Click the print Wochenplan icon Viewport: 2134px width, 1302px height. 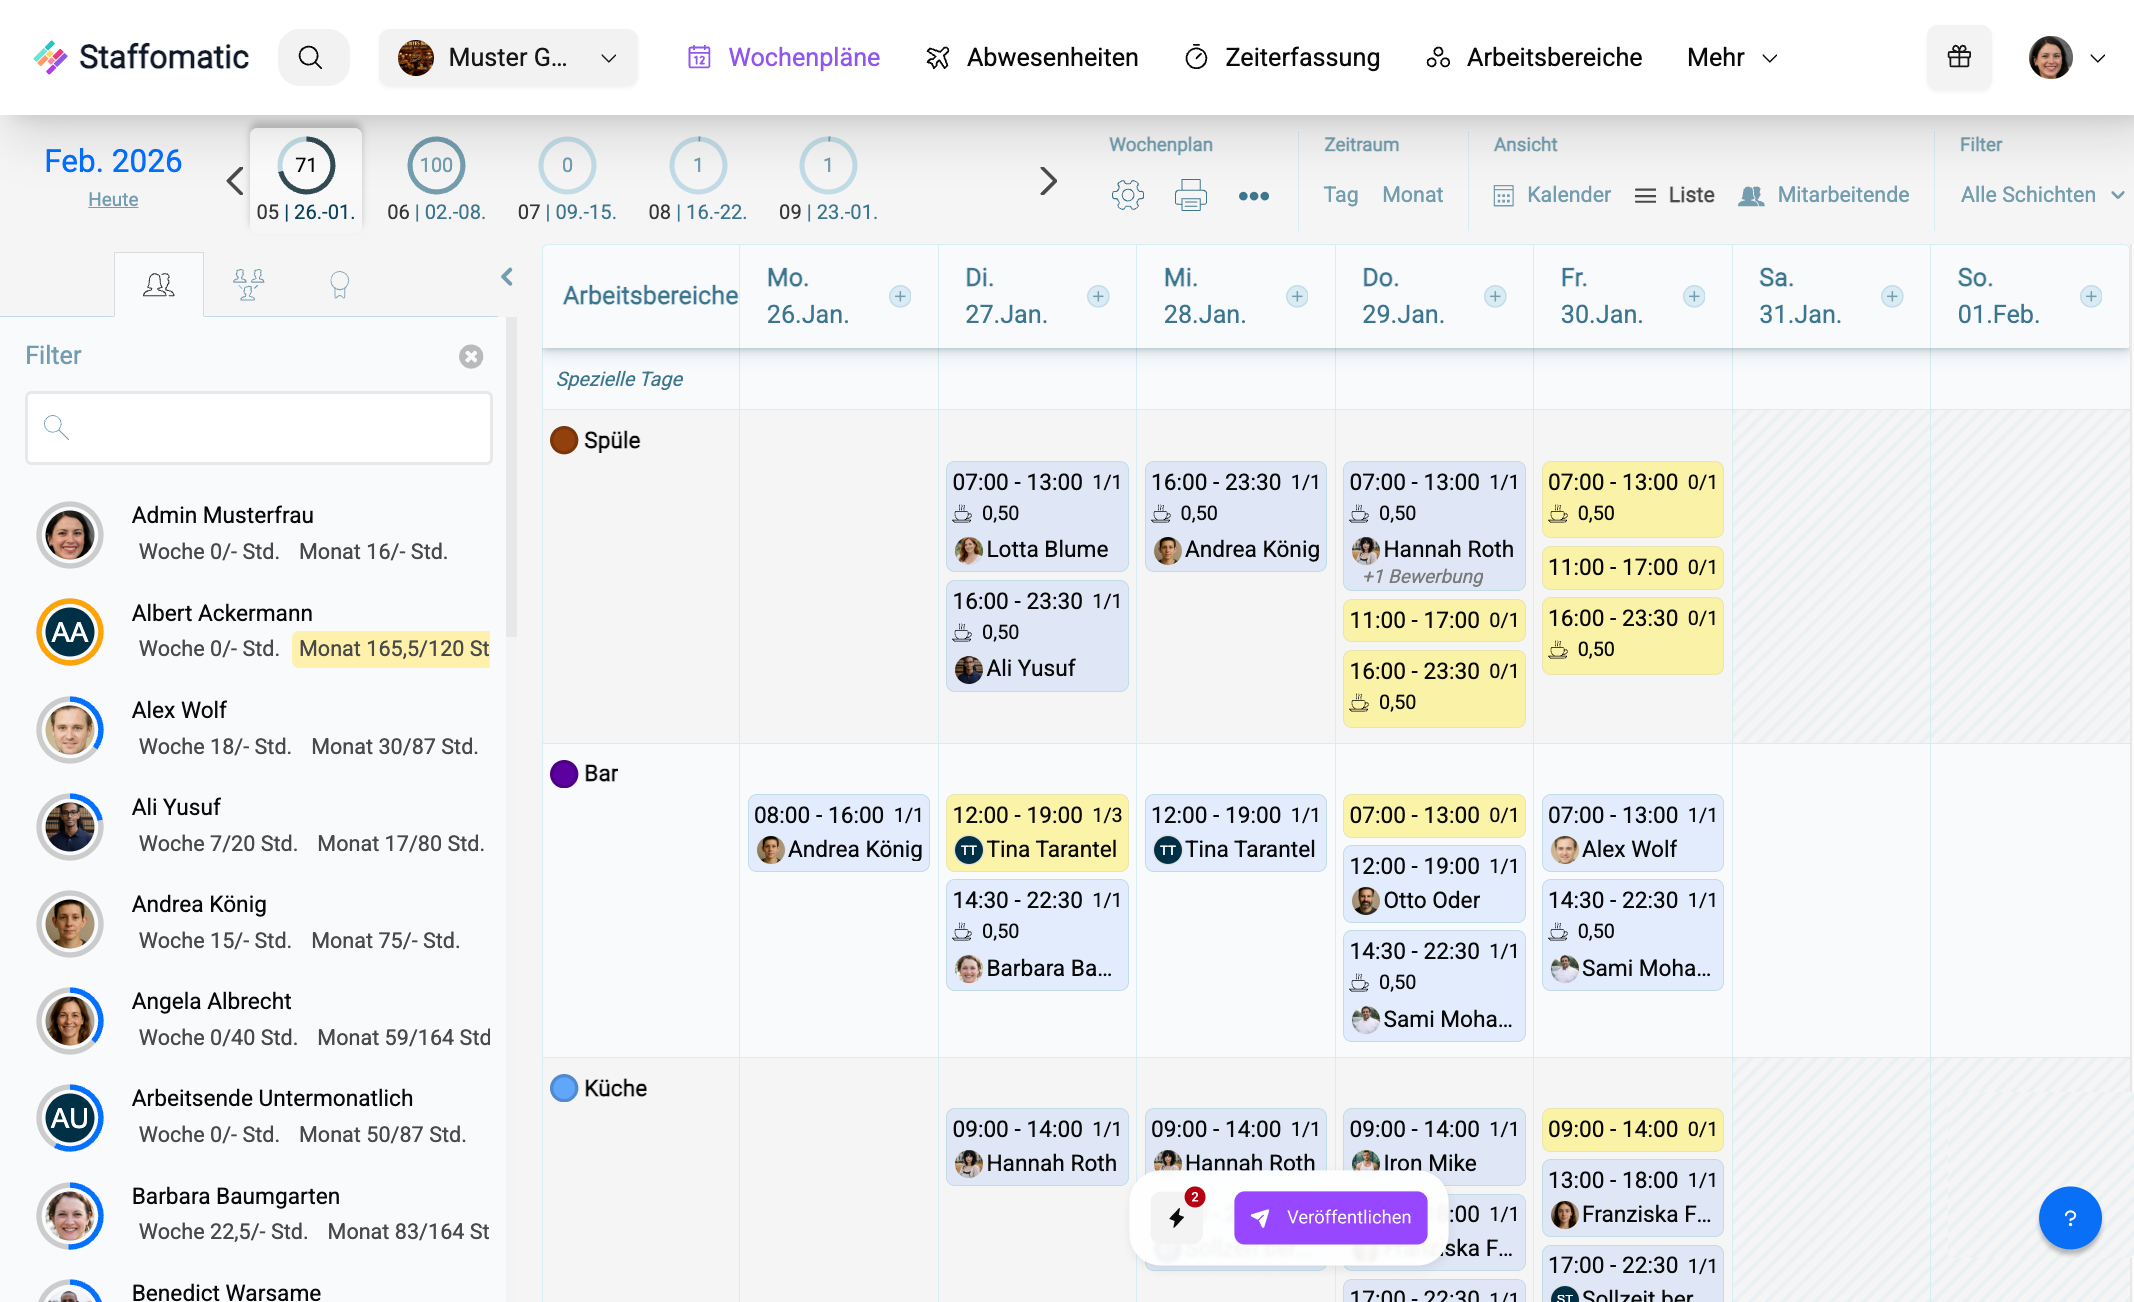pos(1190,195)
